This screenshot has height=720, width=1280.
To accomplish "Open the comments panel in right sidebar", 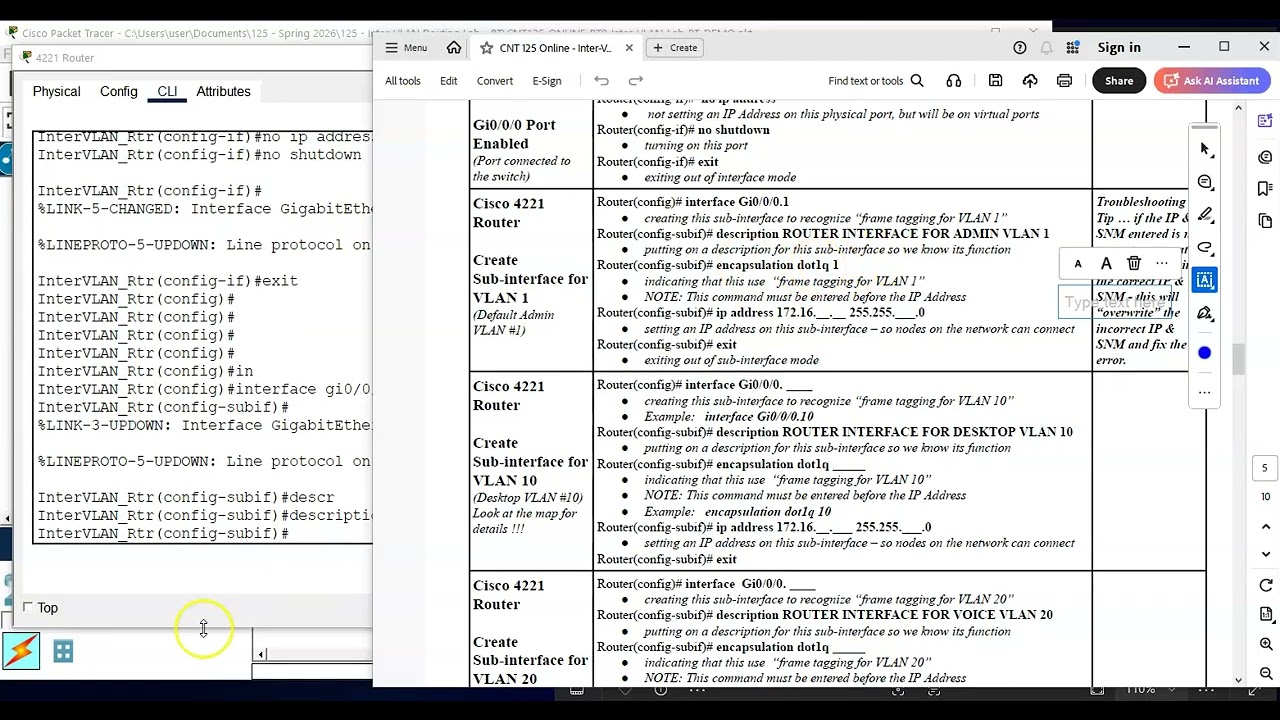I will point(1265,157).
